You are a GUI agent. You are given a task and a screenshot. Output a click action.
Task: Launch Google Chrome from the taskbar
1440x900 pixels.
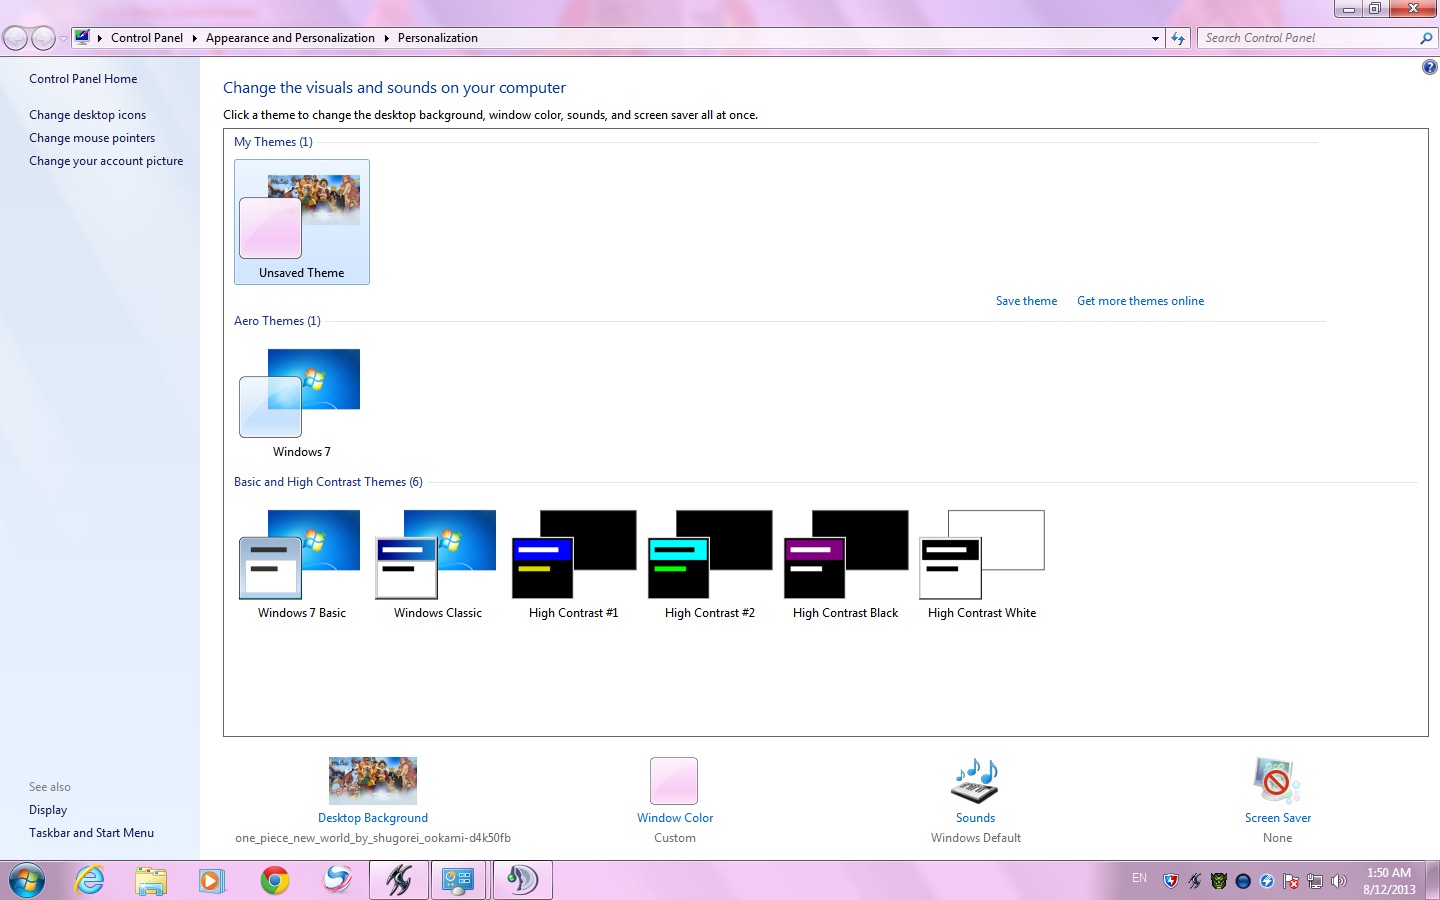[x=274, y=880]
